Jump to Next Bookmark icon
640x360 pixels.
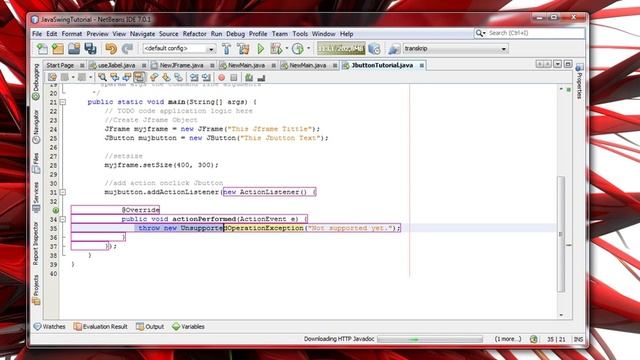click(x=166, y=77)
